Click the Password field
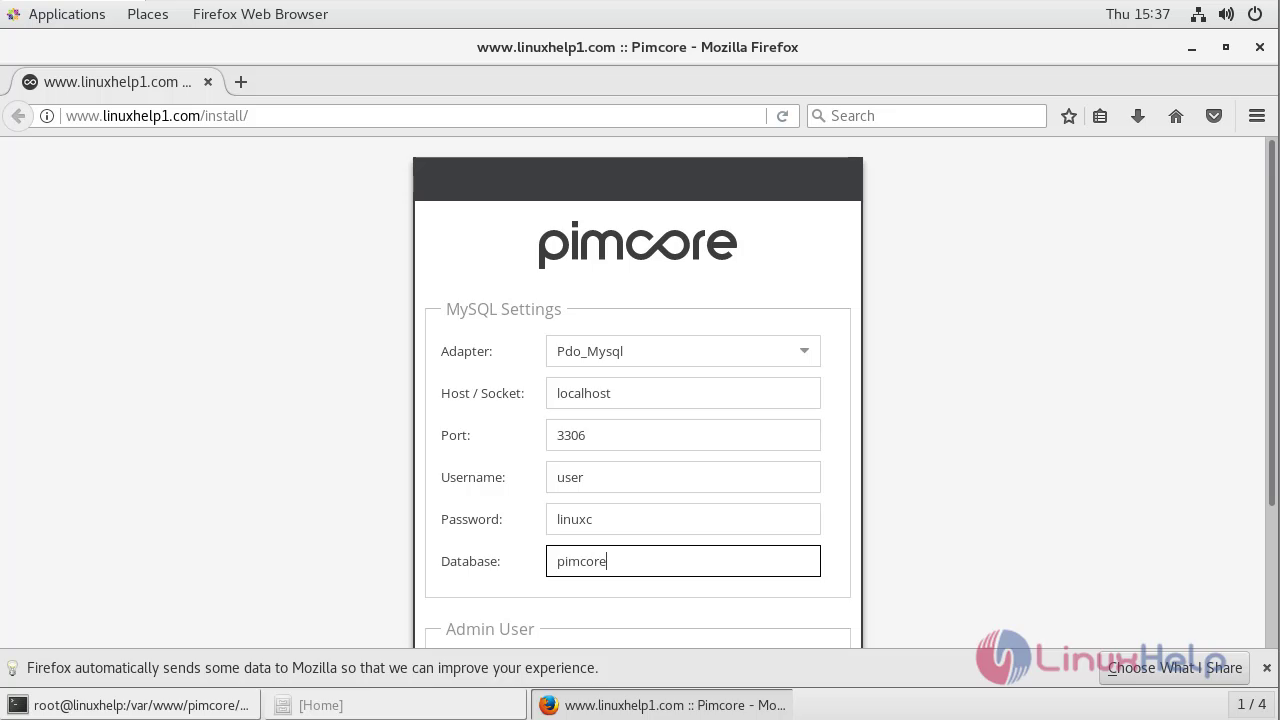This screenshot has height=720, width=1280. [683, 519]
